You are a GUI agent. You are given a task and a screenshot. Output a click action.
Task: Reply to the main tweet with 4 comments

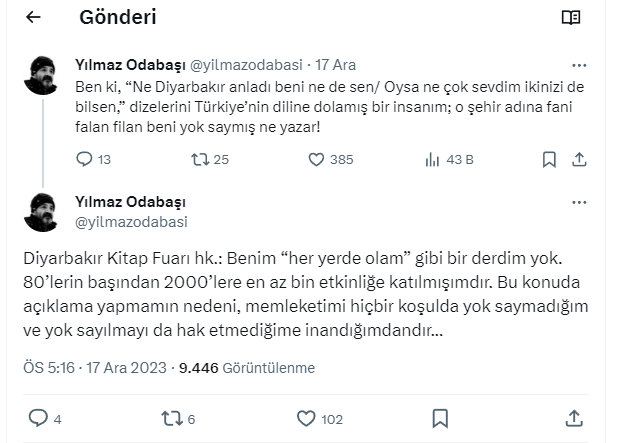[x=37, y=417]
